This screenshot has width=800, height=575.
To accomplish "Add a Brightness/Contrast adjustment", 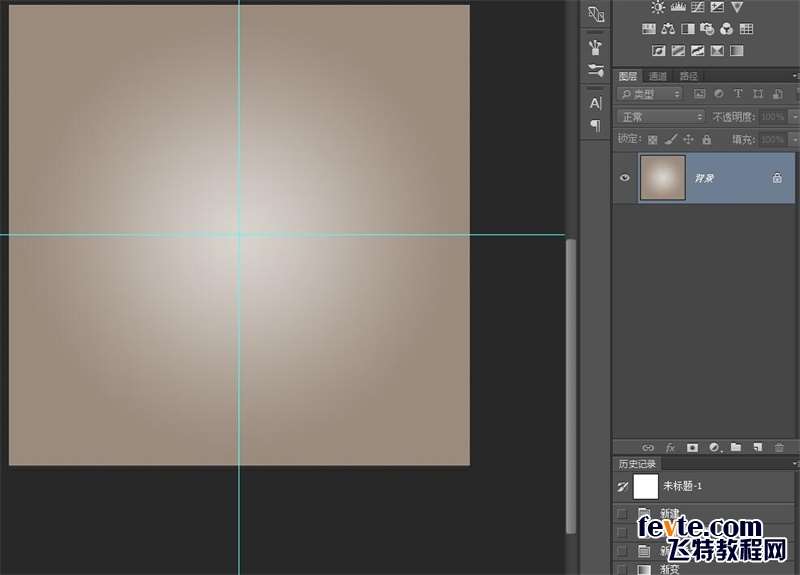I will 658,7.
